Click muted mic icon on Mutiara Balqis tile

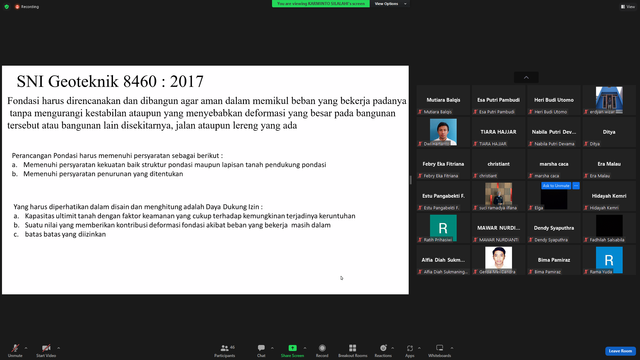coord(420,112)
